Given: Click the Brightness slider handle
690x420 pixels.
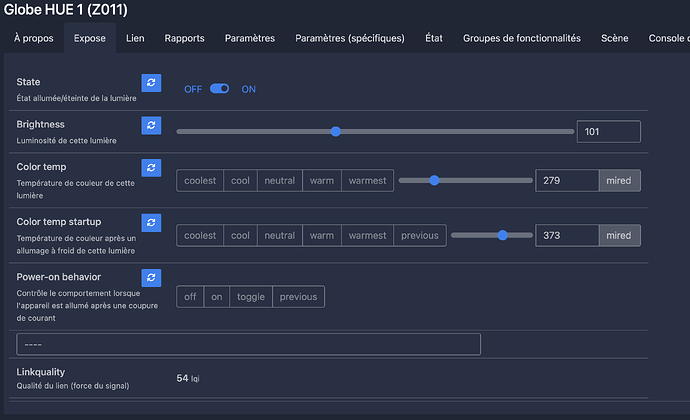Looking at the screenshot, I should point(336,131).
